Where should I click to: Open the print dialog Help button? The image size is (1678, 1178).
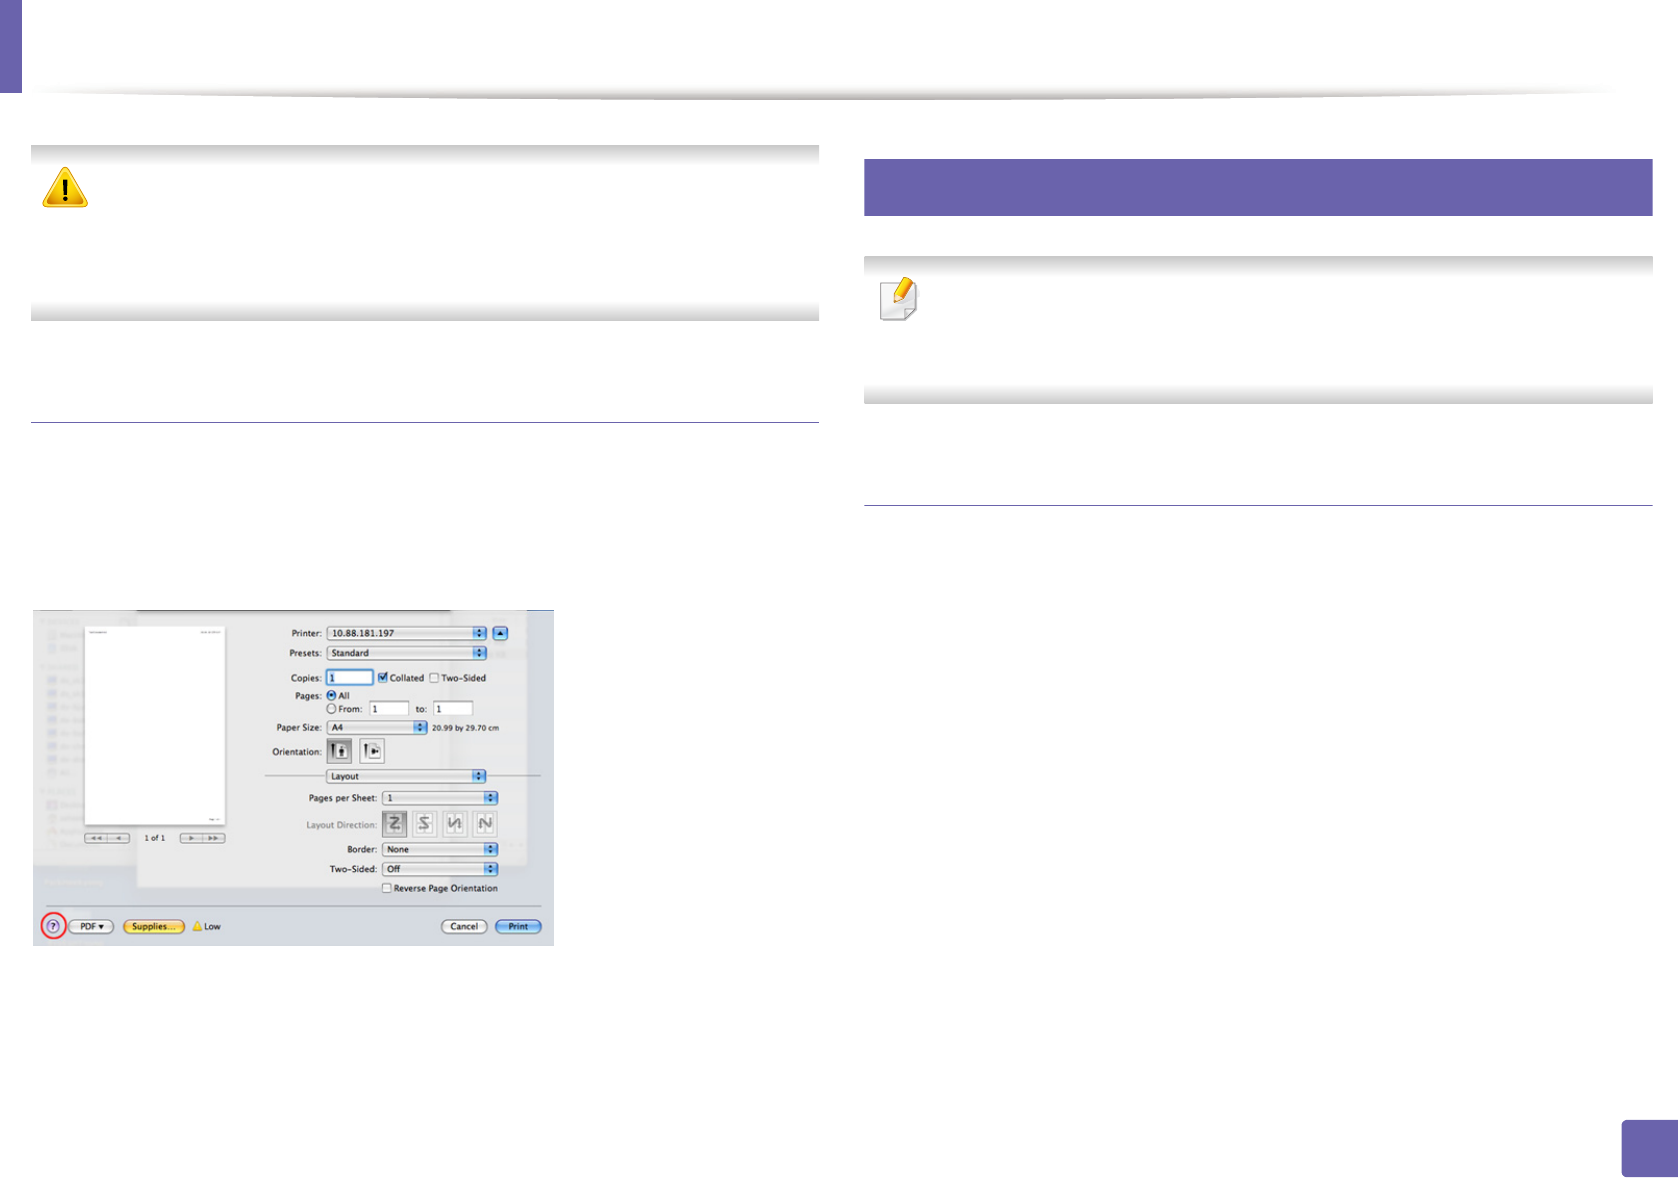point(53,927)
